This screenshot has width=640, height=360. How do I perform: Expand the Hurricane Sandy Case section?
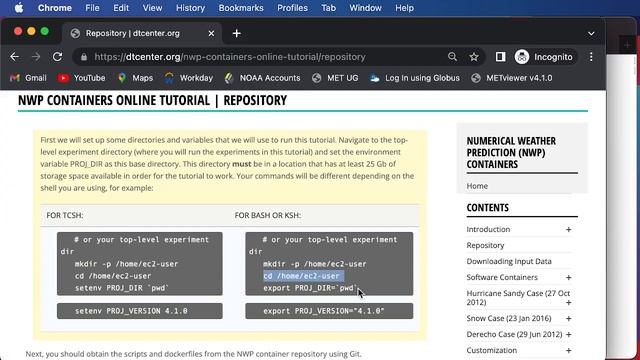[568, 303]
